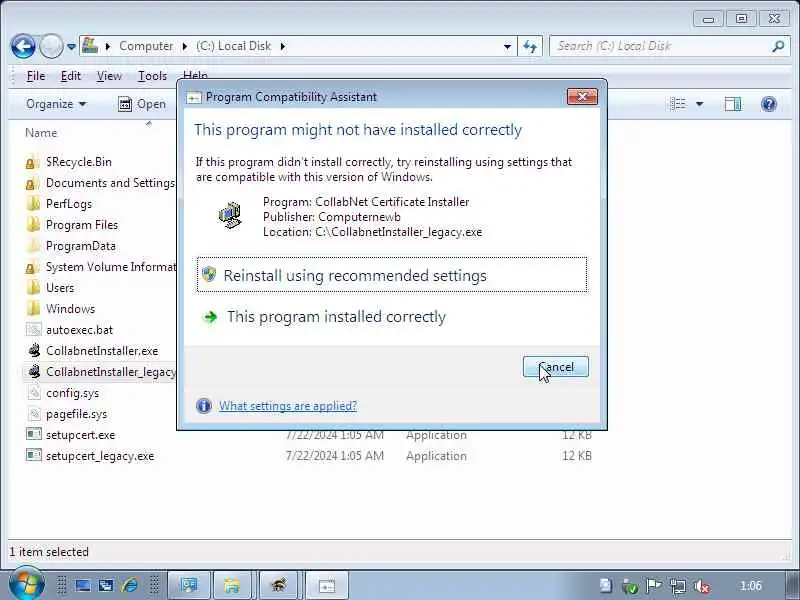Image resolution: width=800 pixels, height=600 pixels.
Task: Launch Internet Explorer from quick launch
Action: [x=130, y=585]
